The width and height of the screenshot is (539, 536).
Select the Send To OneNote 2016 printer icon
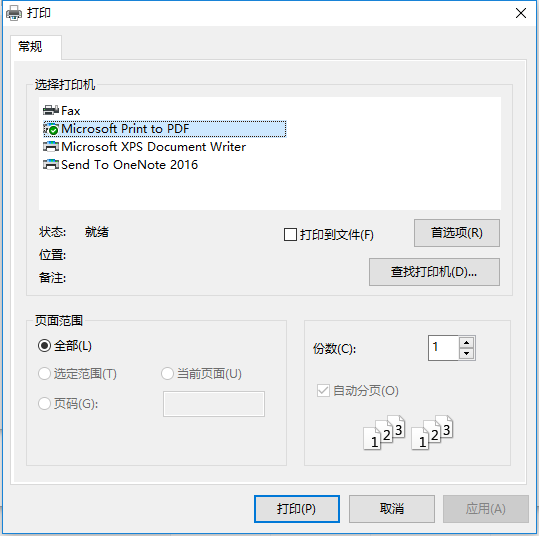[51, 165]
